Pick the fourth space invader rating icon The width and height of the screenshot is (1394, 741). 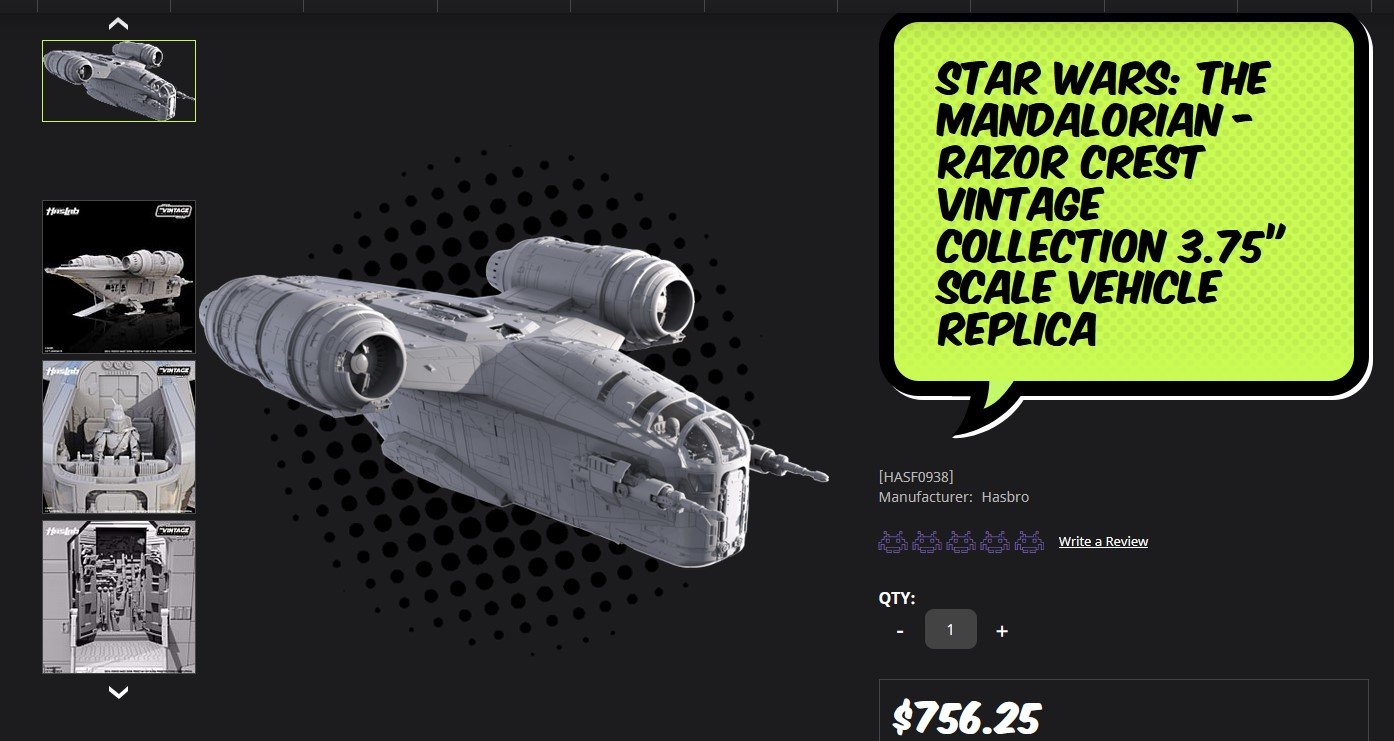click(x=995, y=542)
